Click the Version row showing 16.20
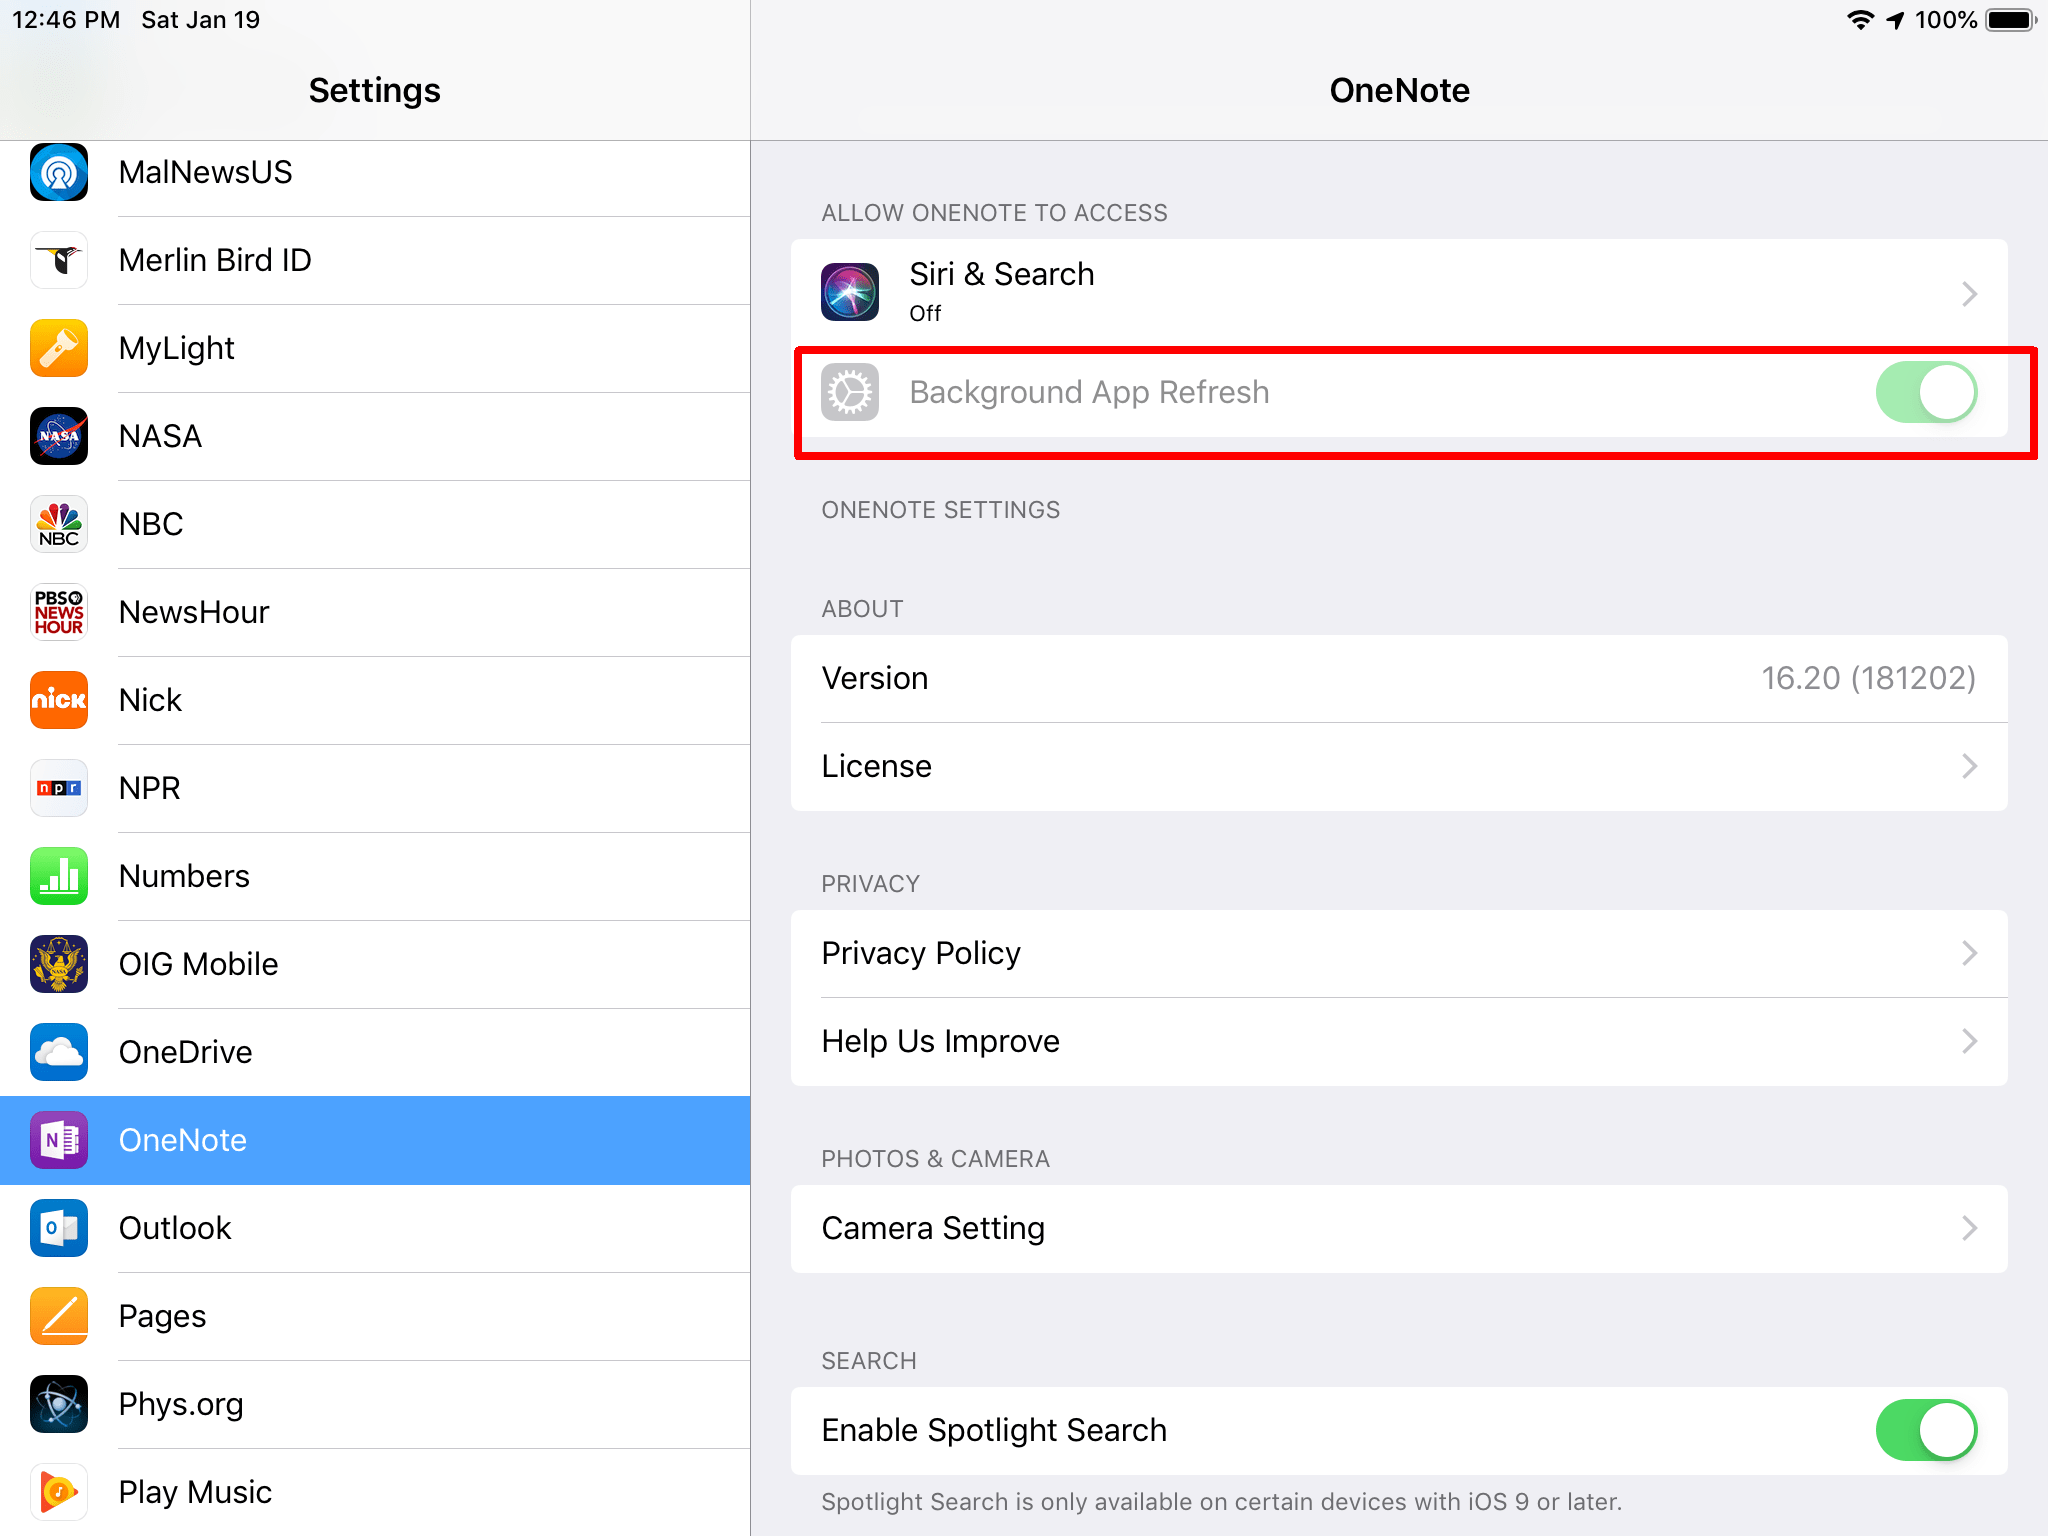The width and height of the screenshot is (2048, 1536). 1400,678
